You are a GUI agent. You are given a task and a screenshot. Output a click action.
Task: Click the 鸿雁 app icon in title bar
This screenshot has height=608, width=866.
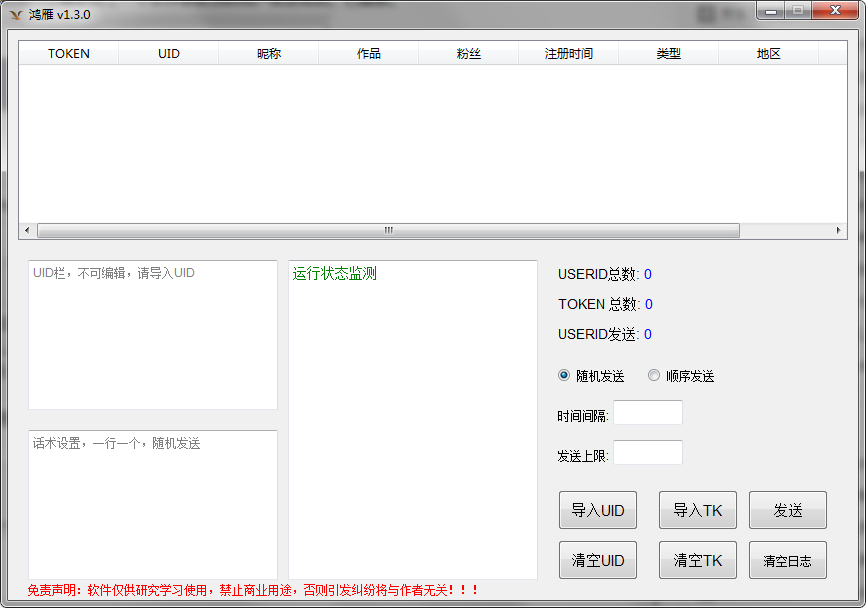pyautogui.click(x=15, y=15)
